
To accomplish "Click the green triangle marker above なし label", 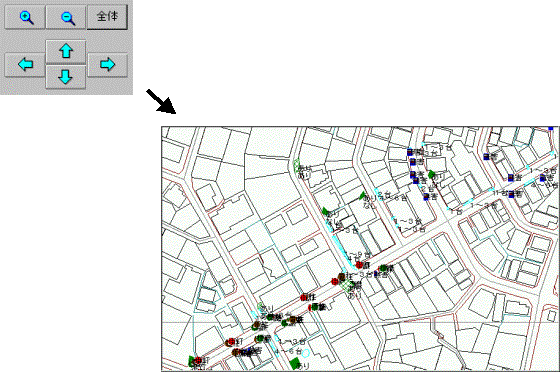I will [362, 196].
